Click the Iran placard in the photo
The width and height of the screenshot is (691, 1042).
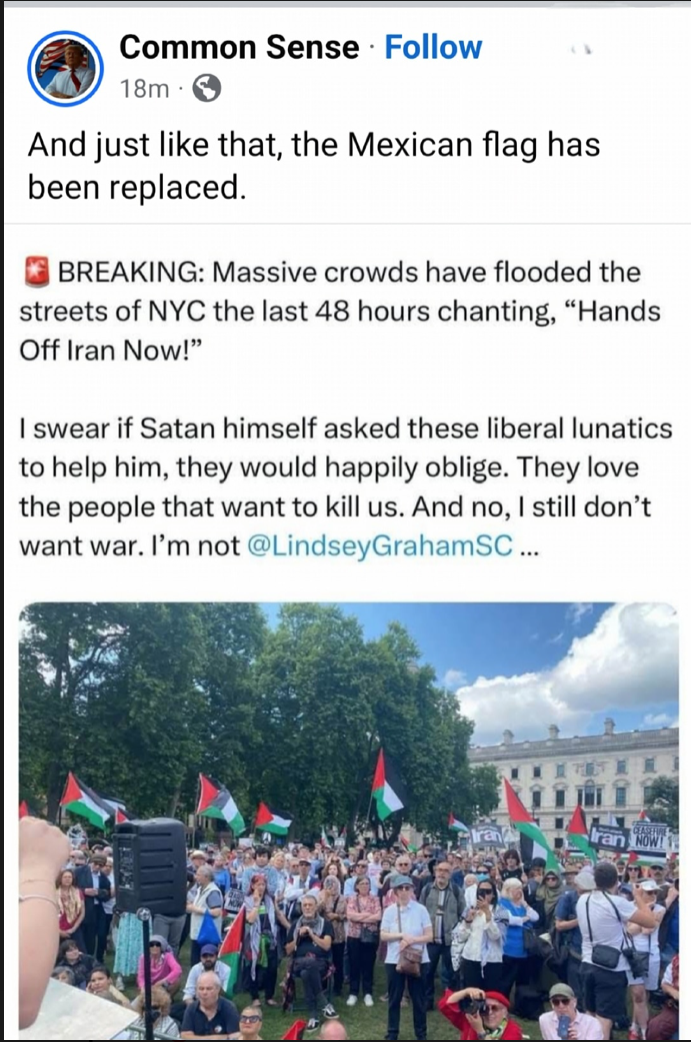click(x=609, y=839)
